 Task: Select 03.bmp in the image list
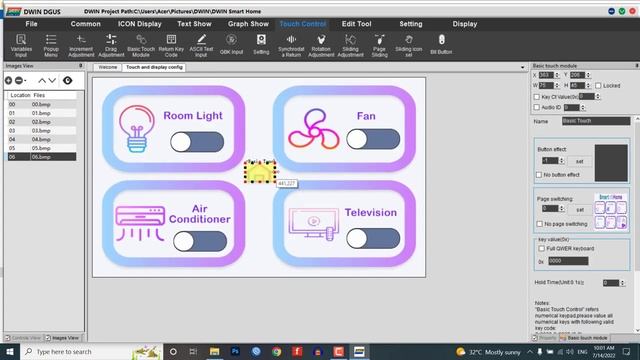tap(42, 131)
